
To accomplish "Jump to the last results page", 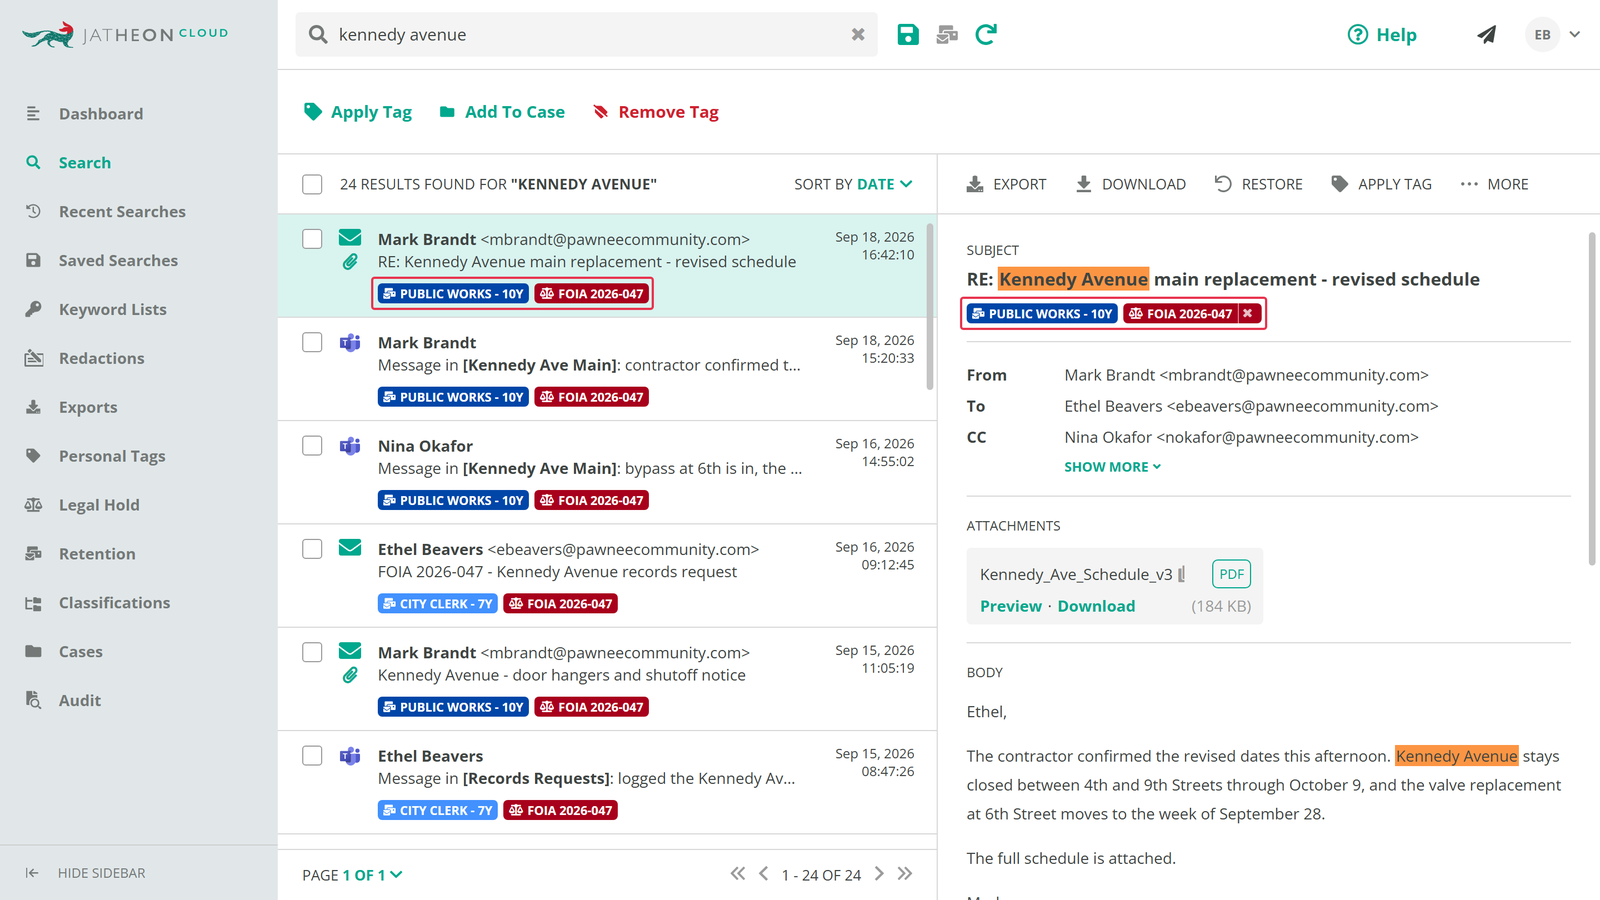I will [905, 874].
